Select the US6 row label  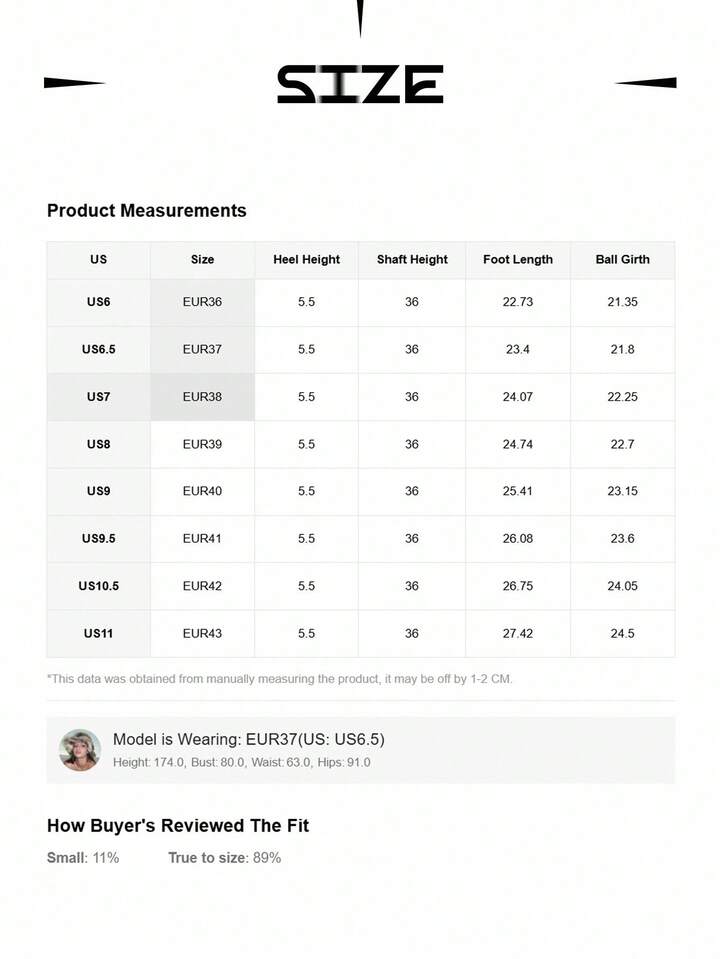coord(98,302)
